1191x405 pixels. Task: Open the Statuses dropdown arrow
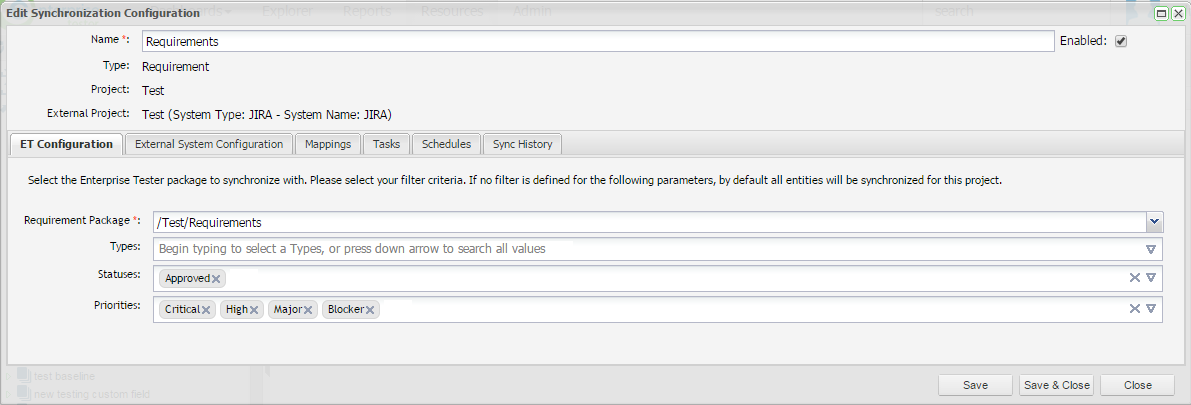pyautogui.click(x=1151, y=278)
